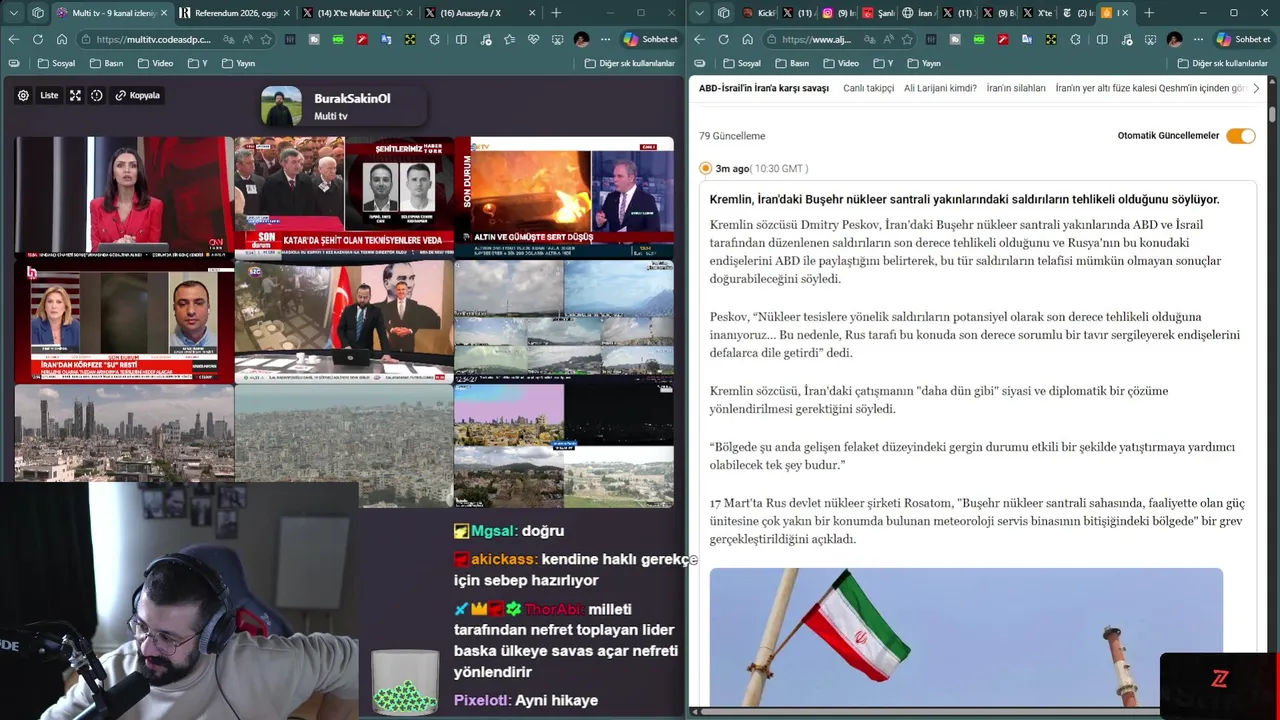Click read aloud icon in Multi tv address bar
Image resolution: width=1280 pixels, height=720 pixels.
pyautogui.click(x=247, y=39)
